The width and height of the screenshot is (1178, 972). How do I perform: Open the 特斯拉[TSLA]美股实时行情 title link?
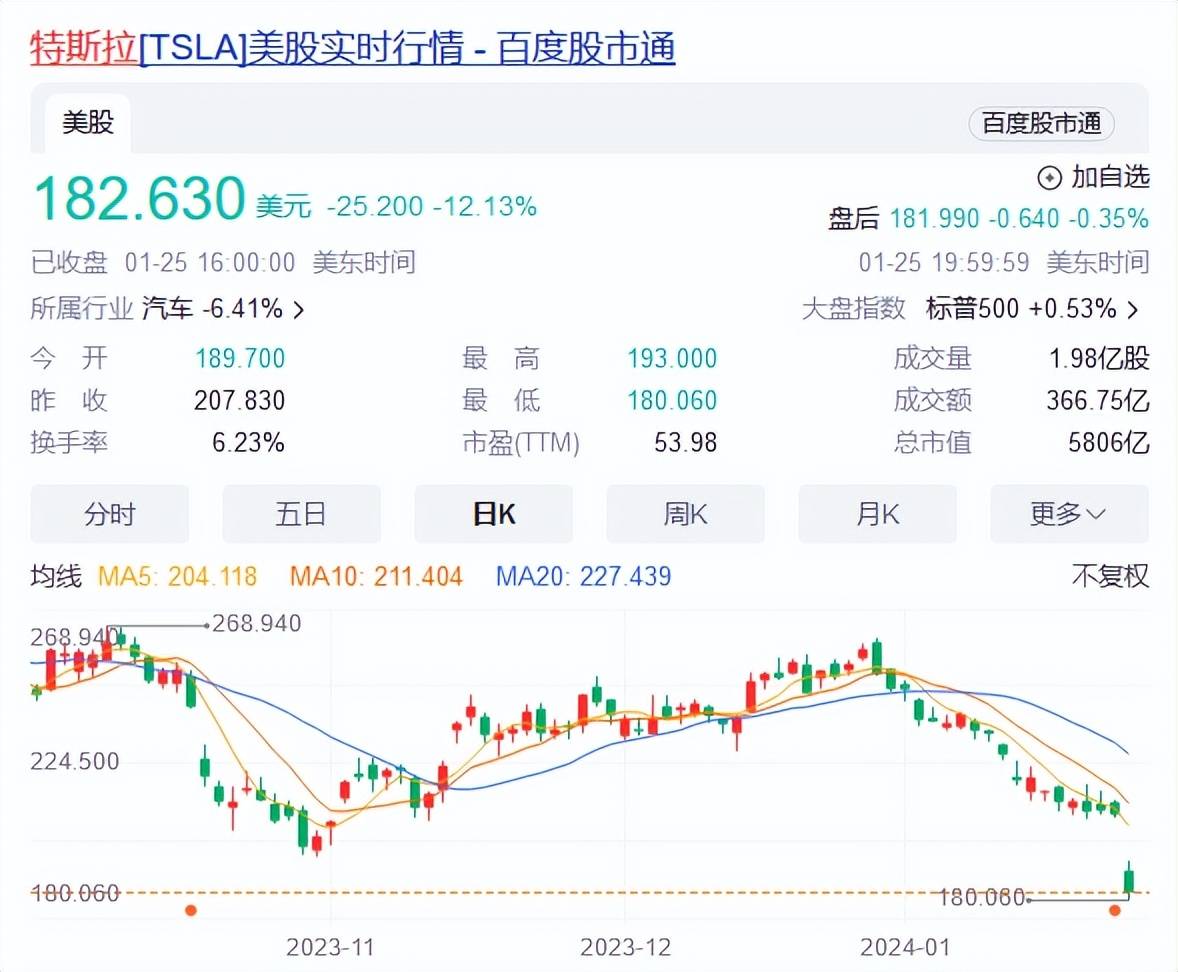tap(352, 49)
